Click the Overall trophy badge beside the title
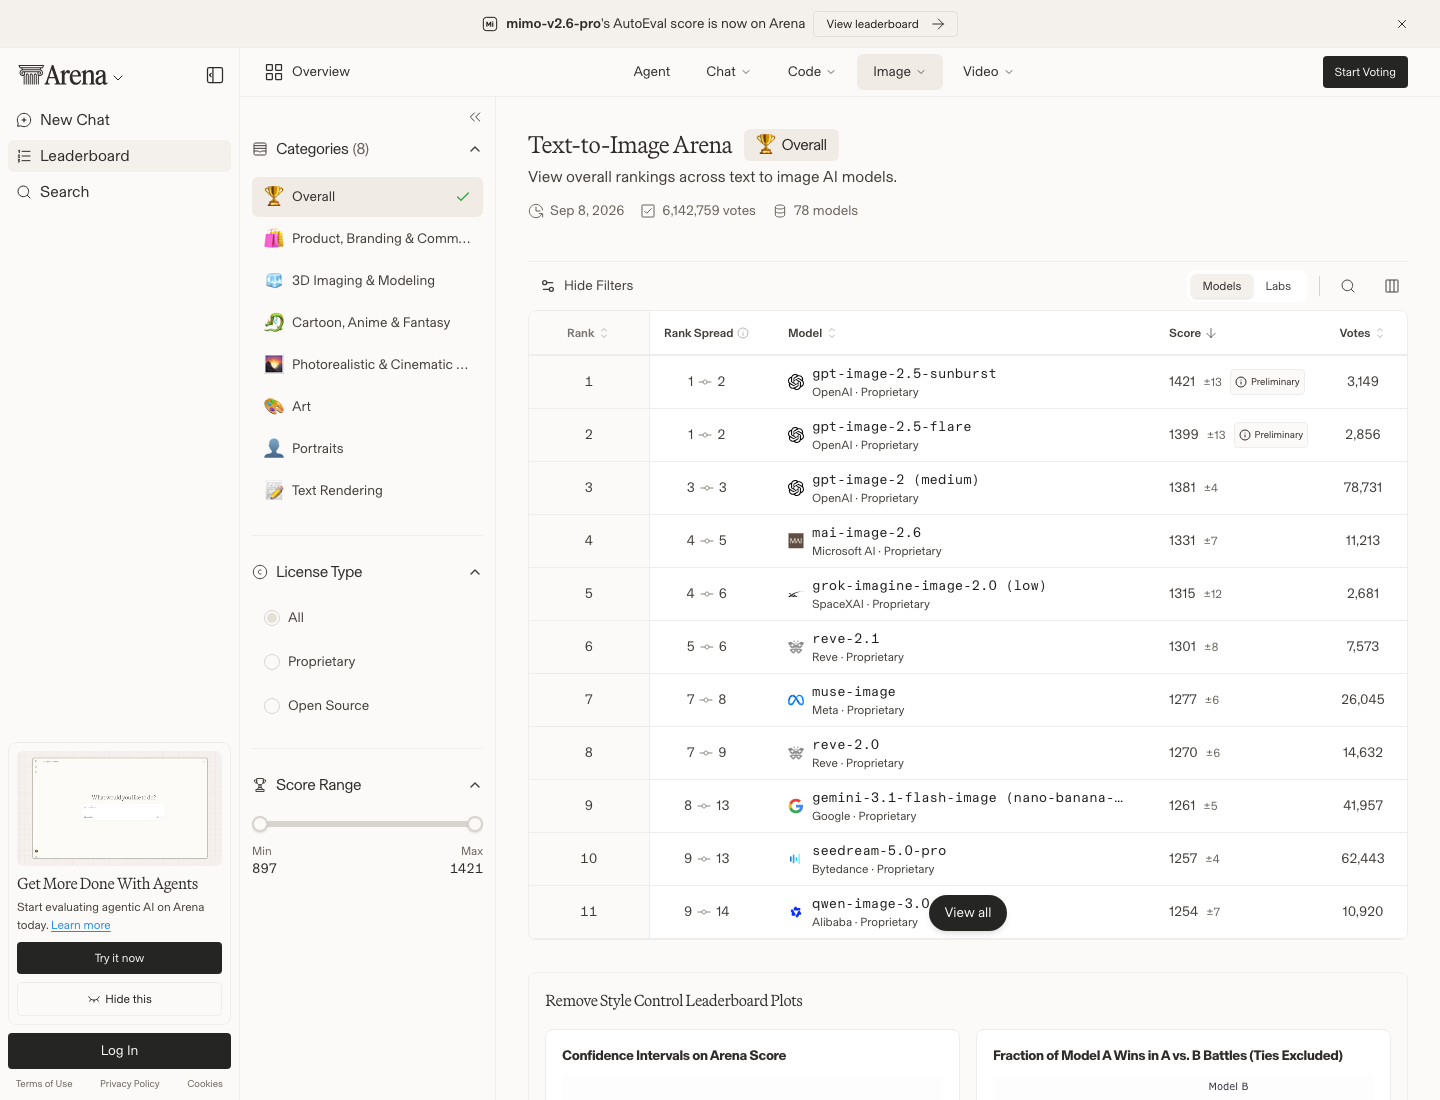This screenshot has width=1440, height=1100. [791, 145]
